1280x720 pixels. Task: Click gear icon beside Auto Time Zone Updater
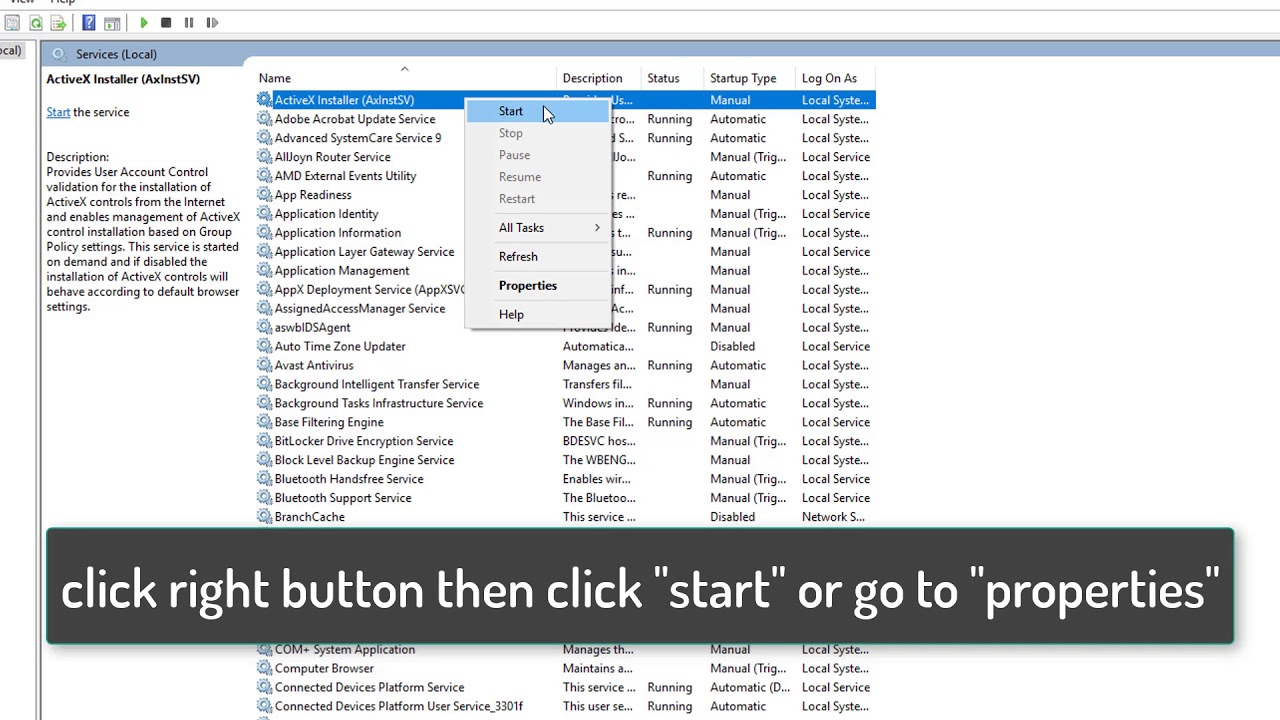pyautogui.click(x=264, y=346)
